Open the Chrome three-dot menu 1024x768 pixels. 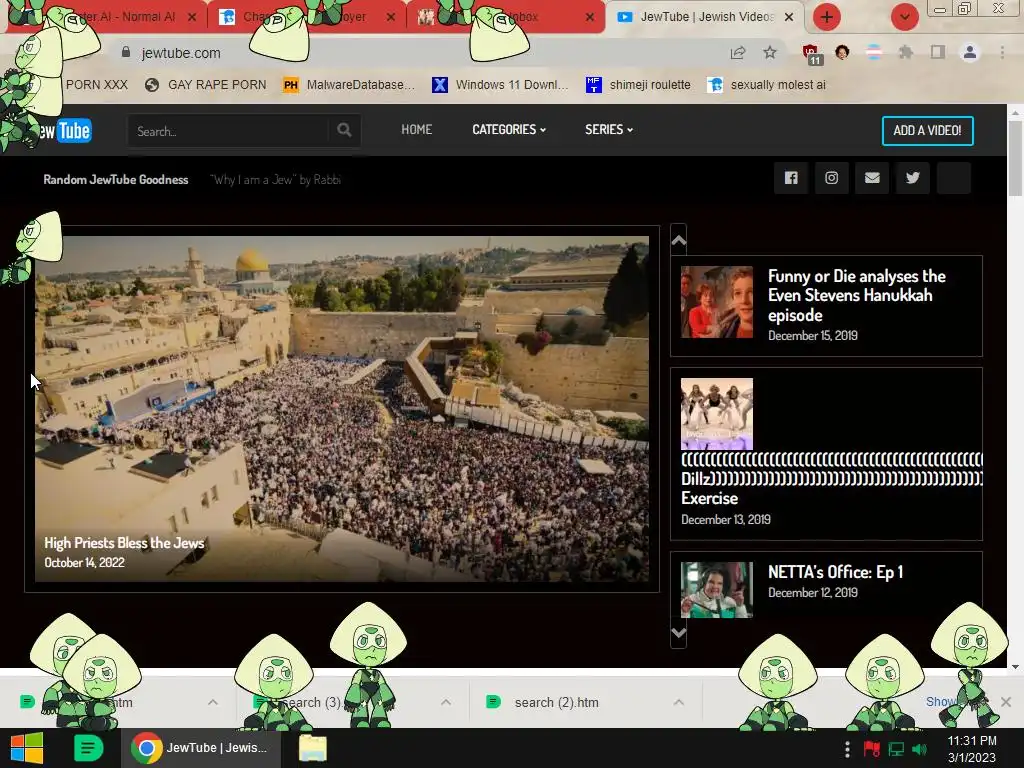[x=1002, y=52]
